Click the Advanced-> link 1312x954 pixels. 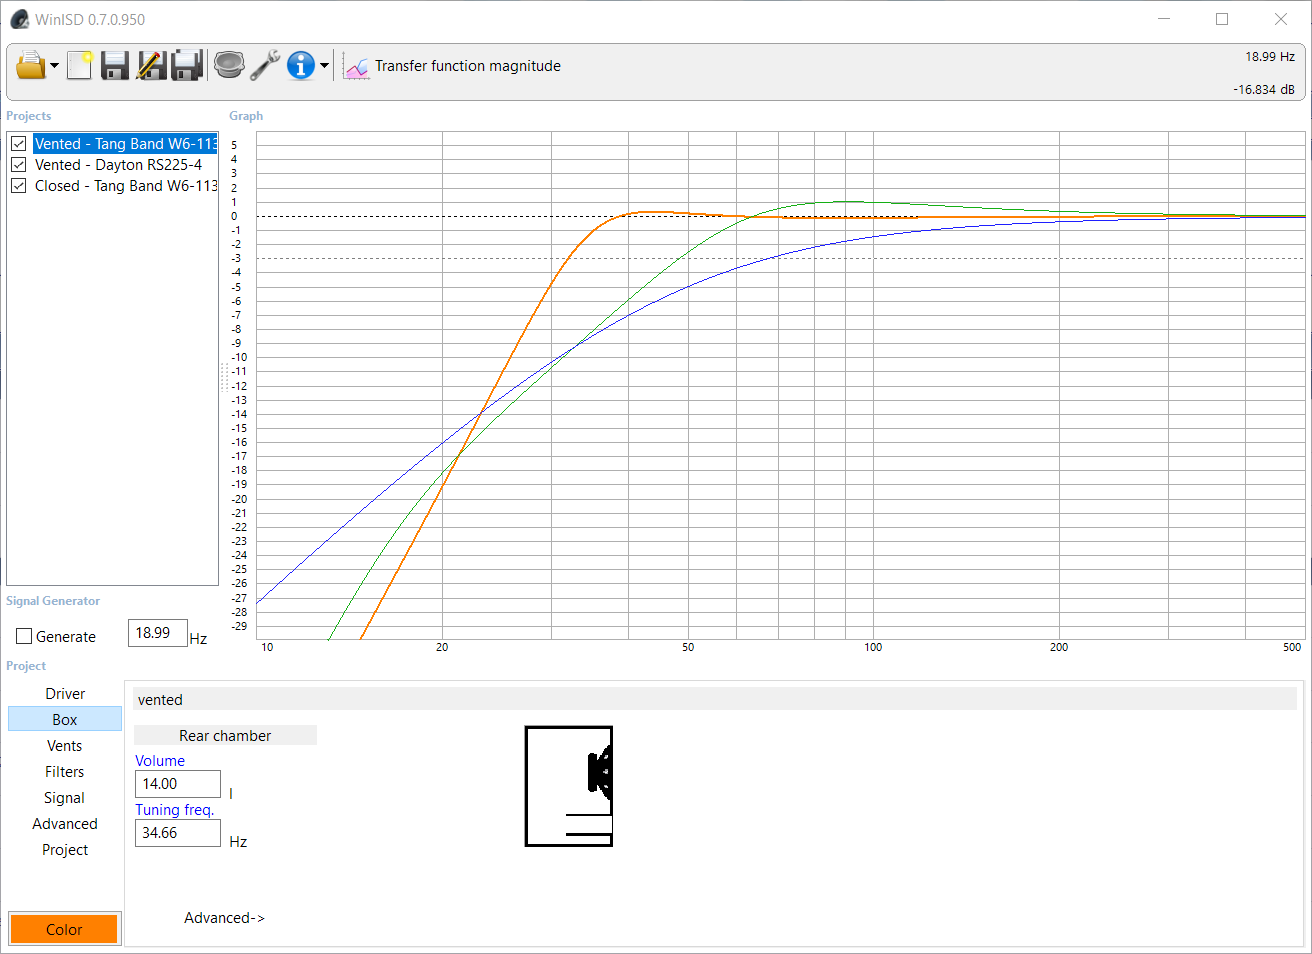[x=225, y=918]
